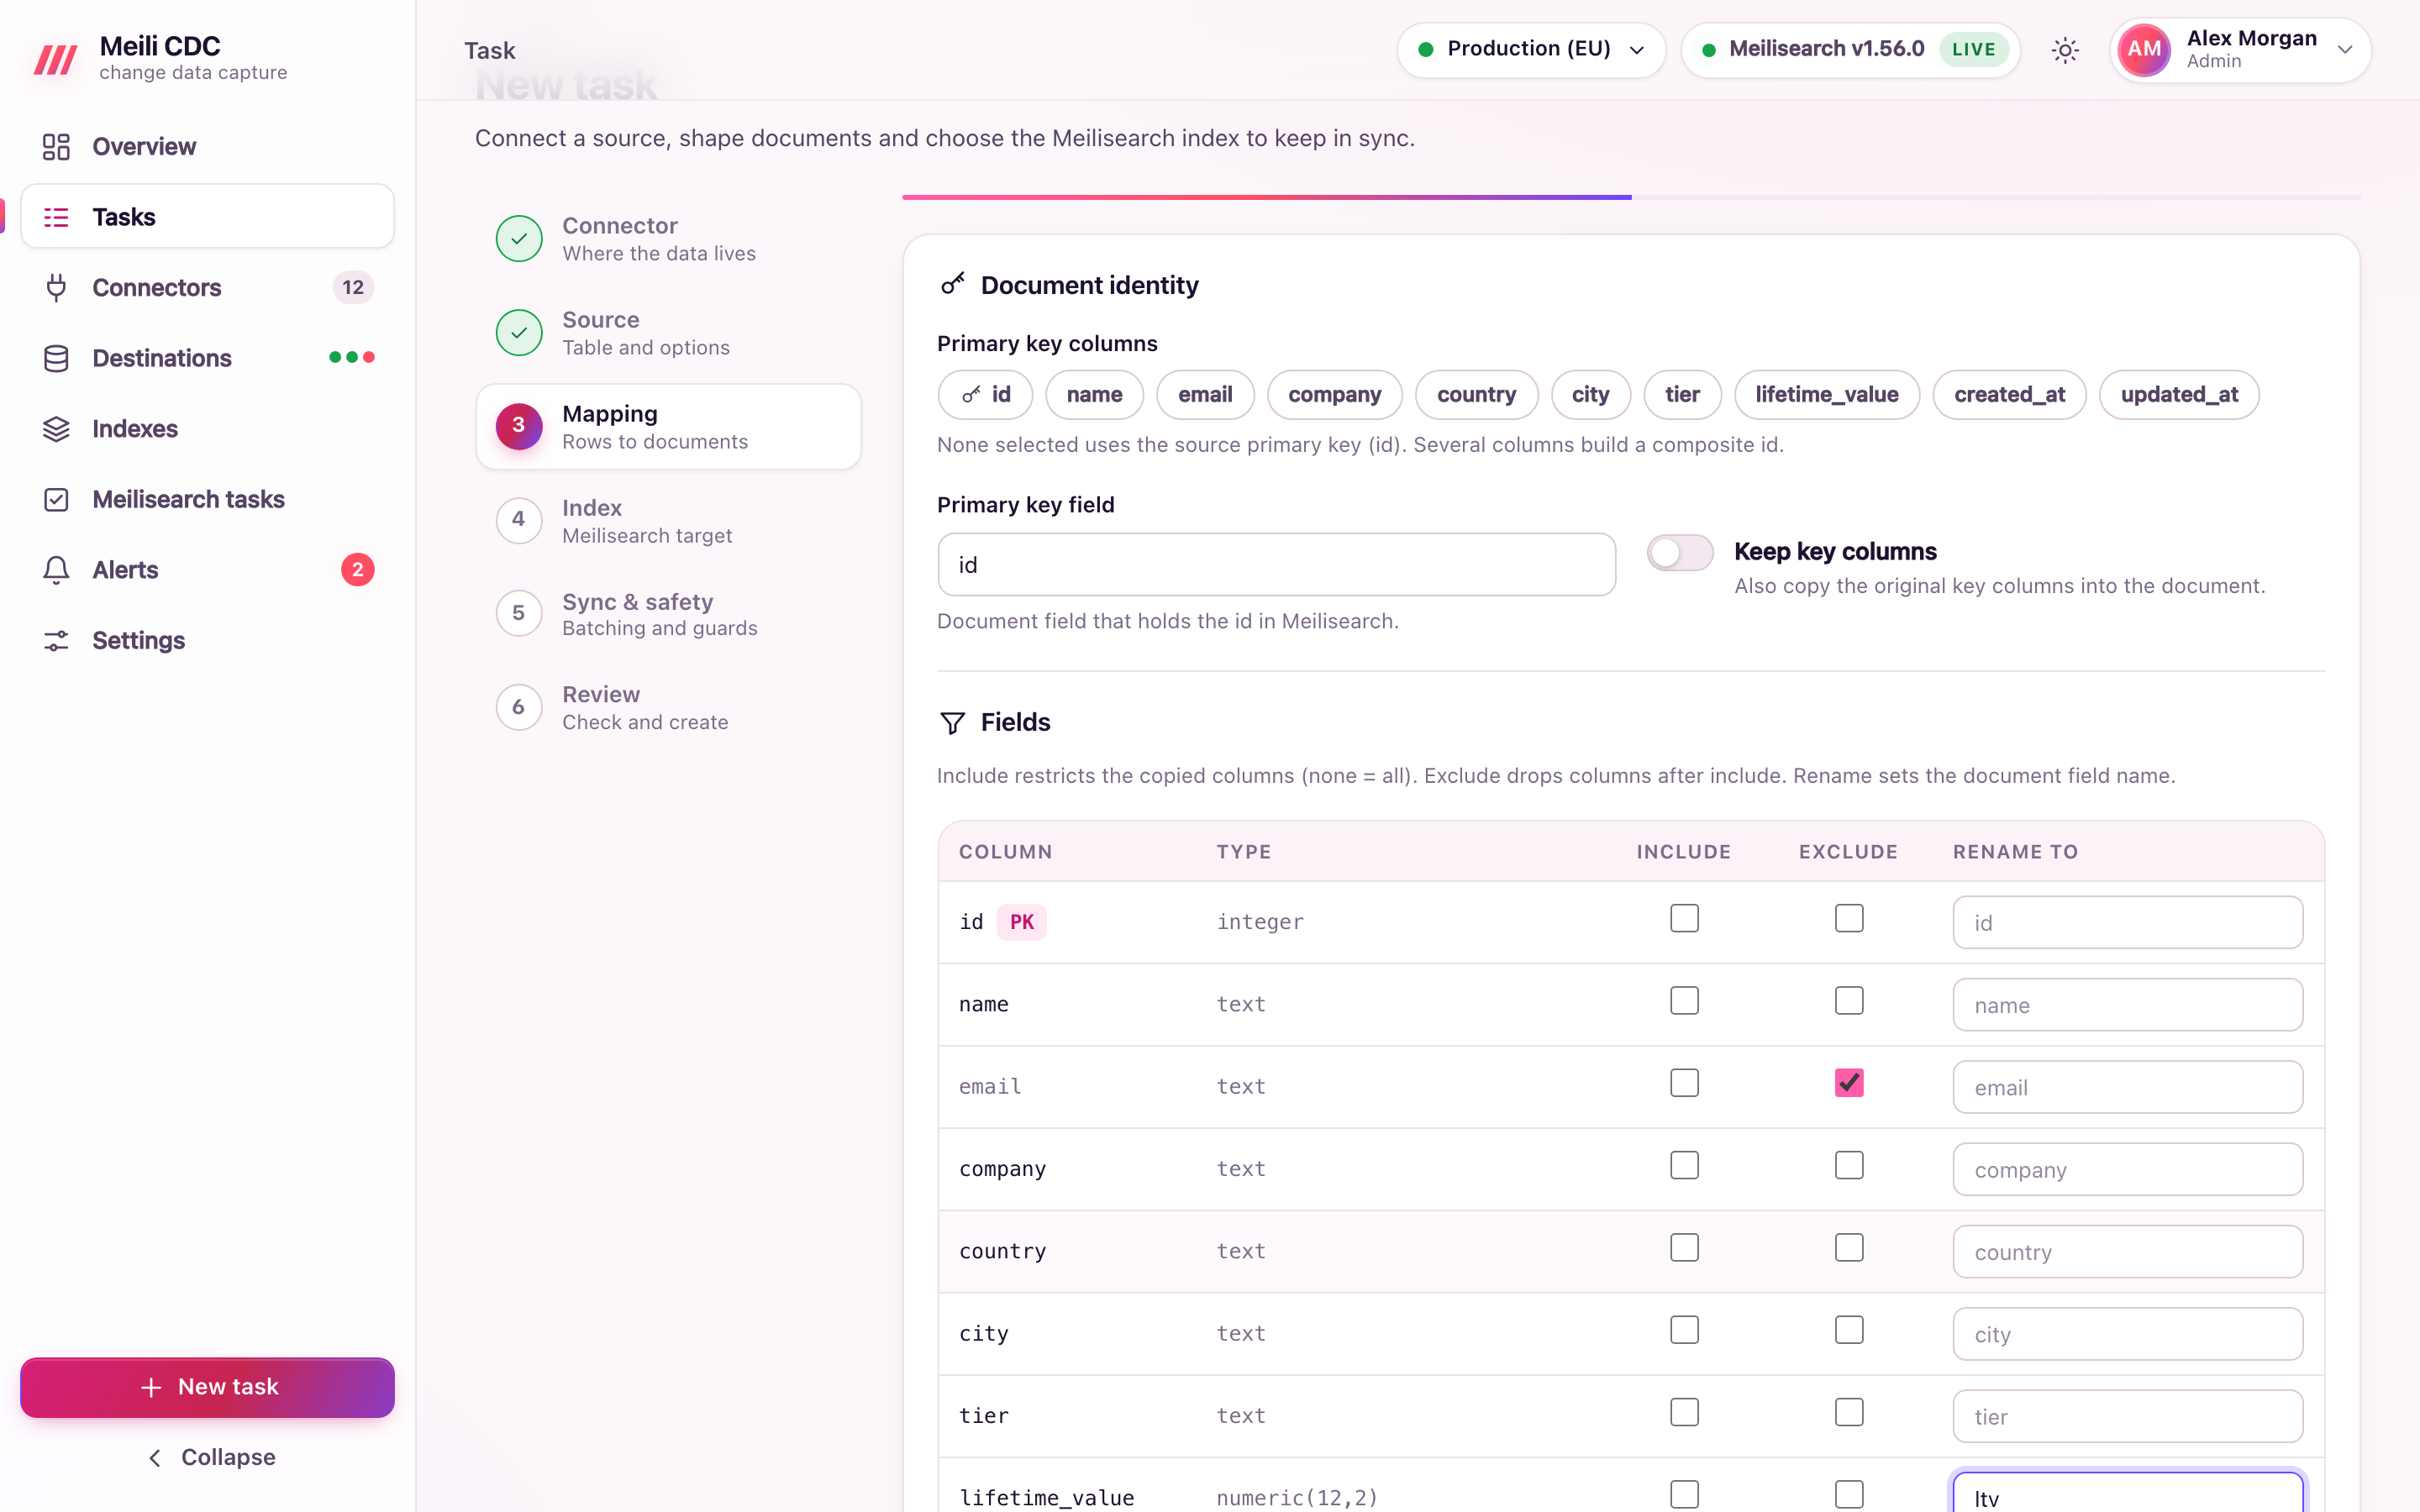Select the email primary key column chip
The width and height of the screenshot is (2420, 1512).
pos(1205,395)
